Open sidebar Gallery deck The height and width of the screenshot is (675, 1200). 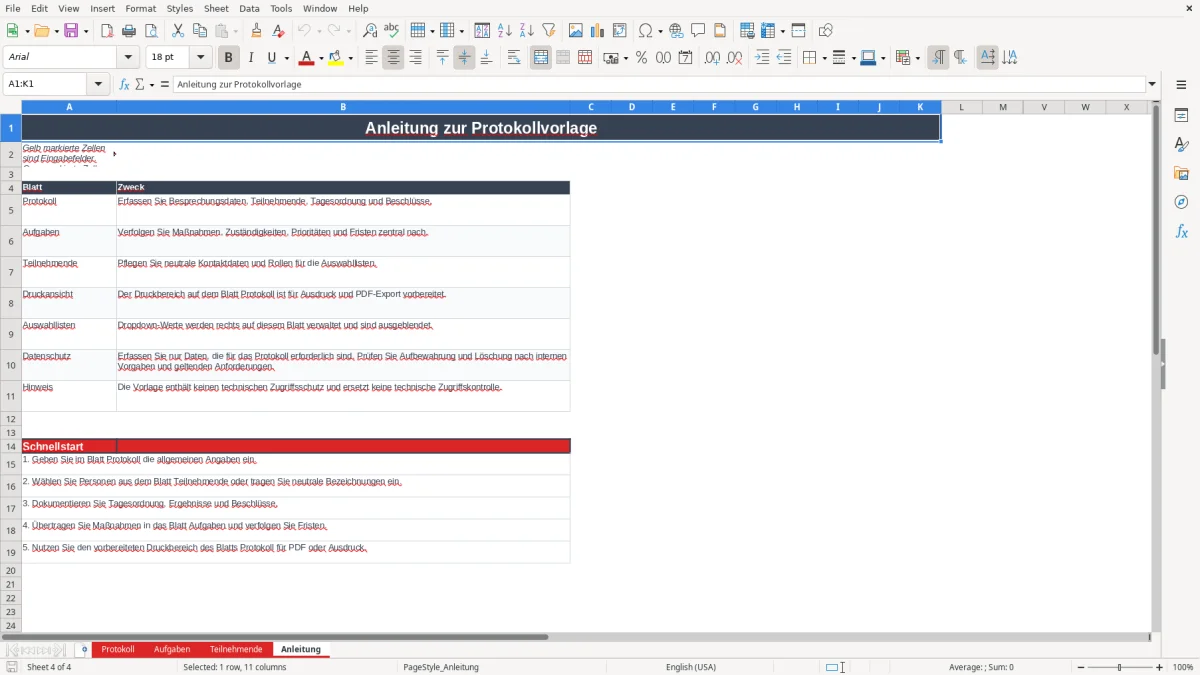1181,174
